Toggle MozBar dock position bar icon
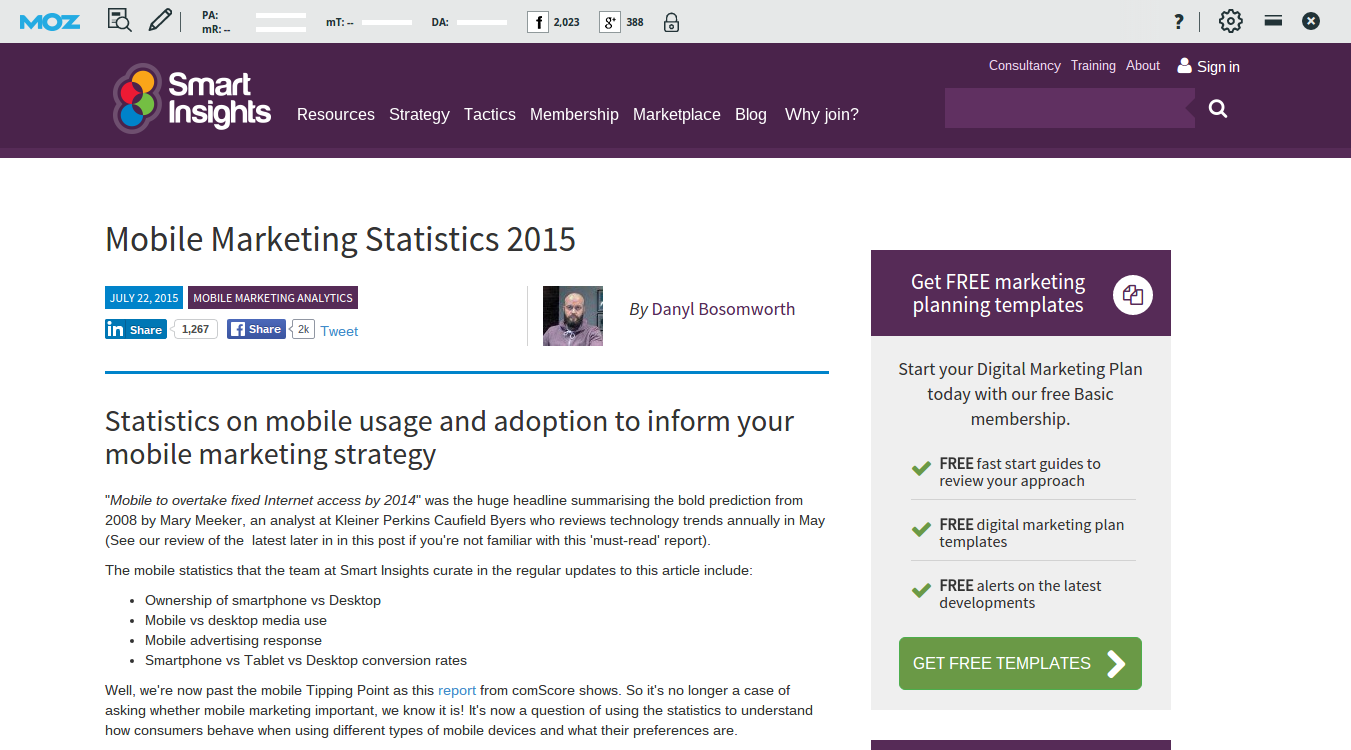The image size is (1351, 750). click(1273, 21)
